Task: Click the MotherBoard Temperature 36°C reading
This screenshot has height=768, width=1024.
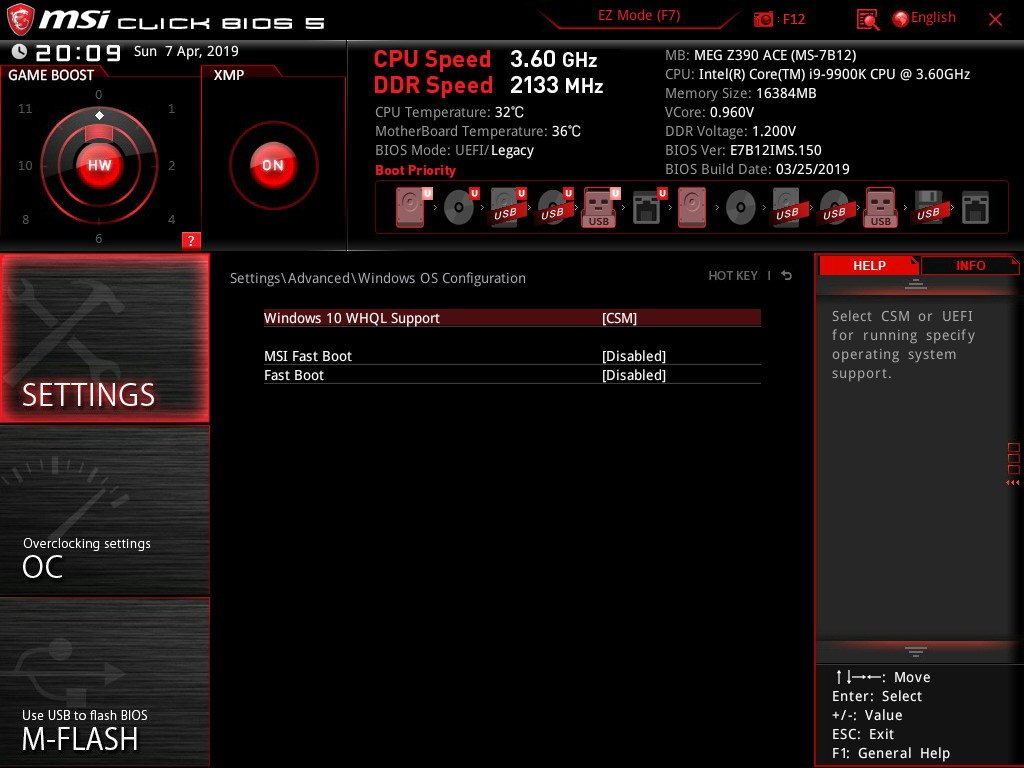Action: [x=478, y=131]
